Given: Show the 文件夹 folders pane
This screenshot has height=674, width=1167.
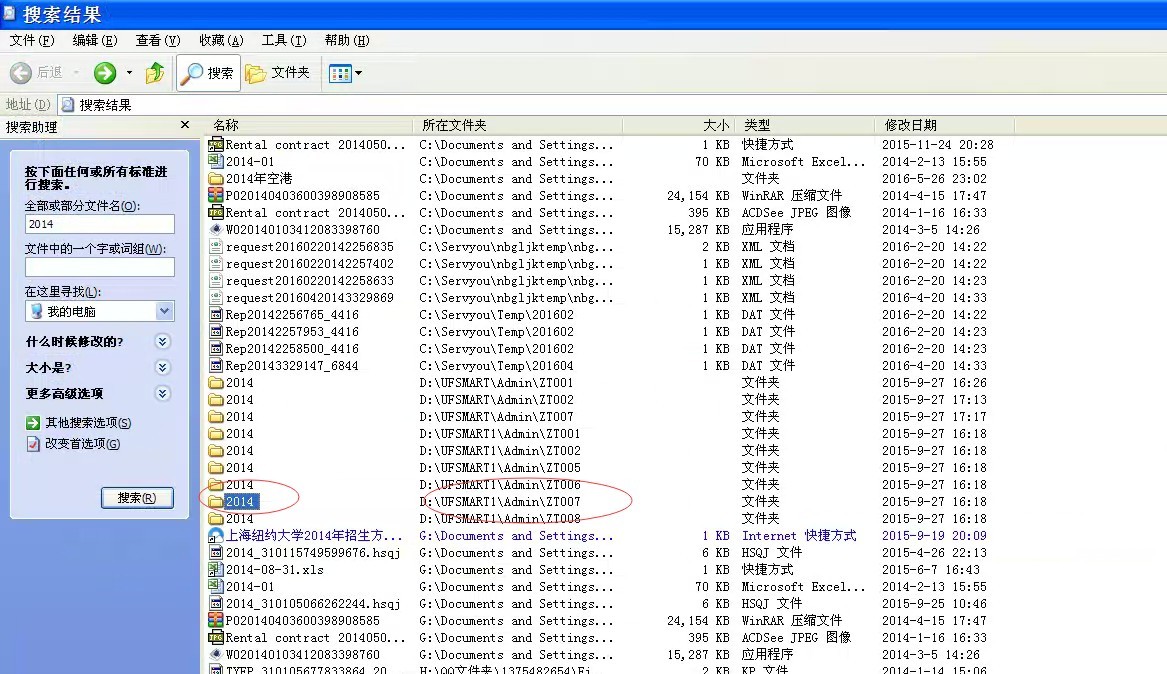Looking at the screenshot, I should 278,73.
